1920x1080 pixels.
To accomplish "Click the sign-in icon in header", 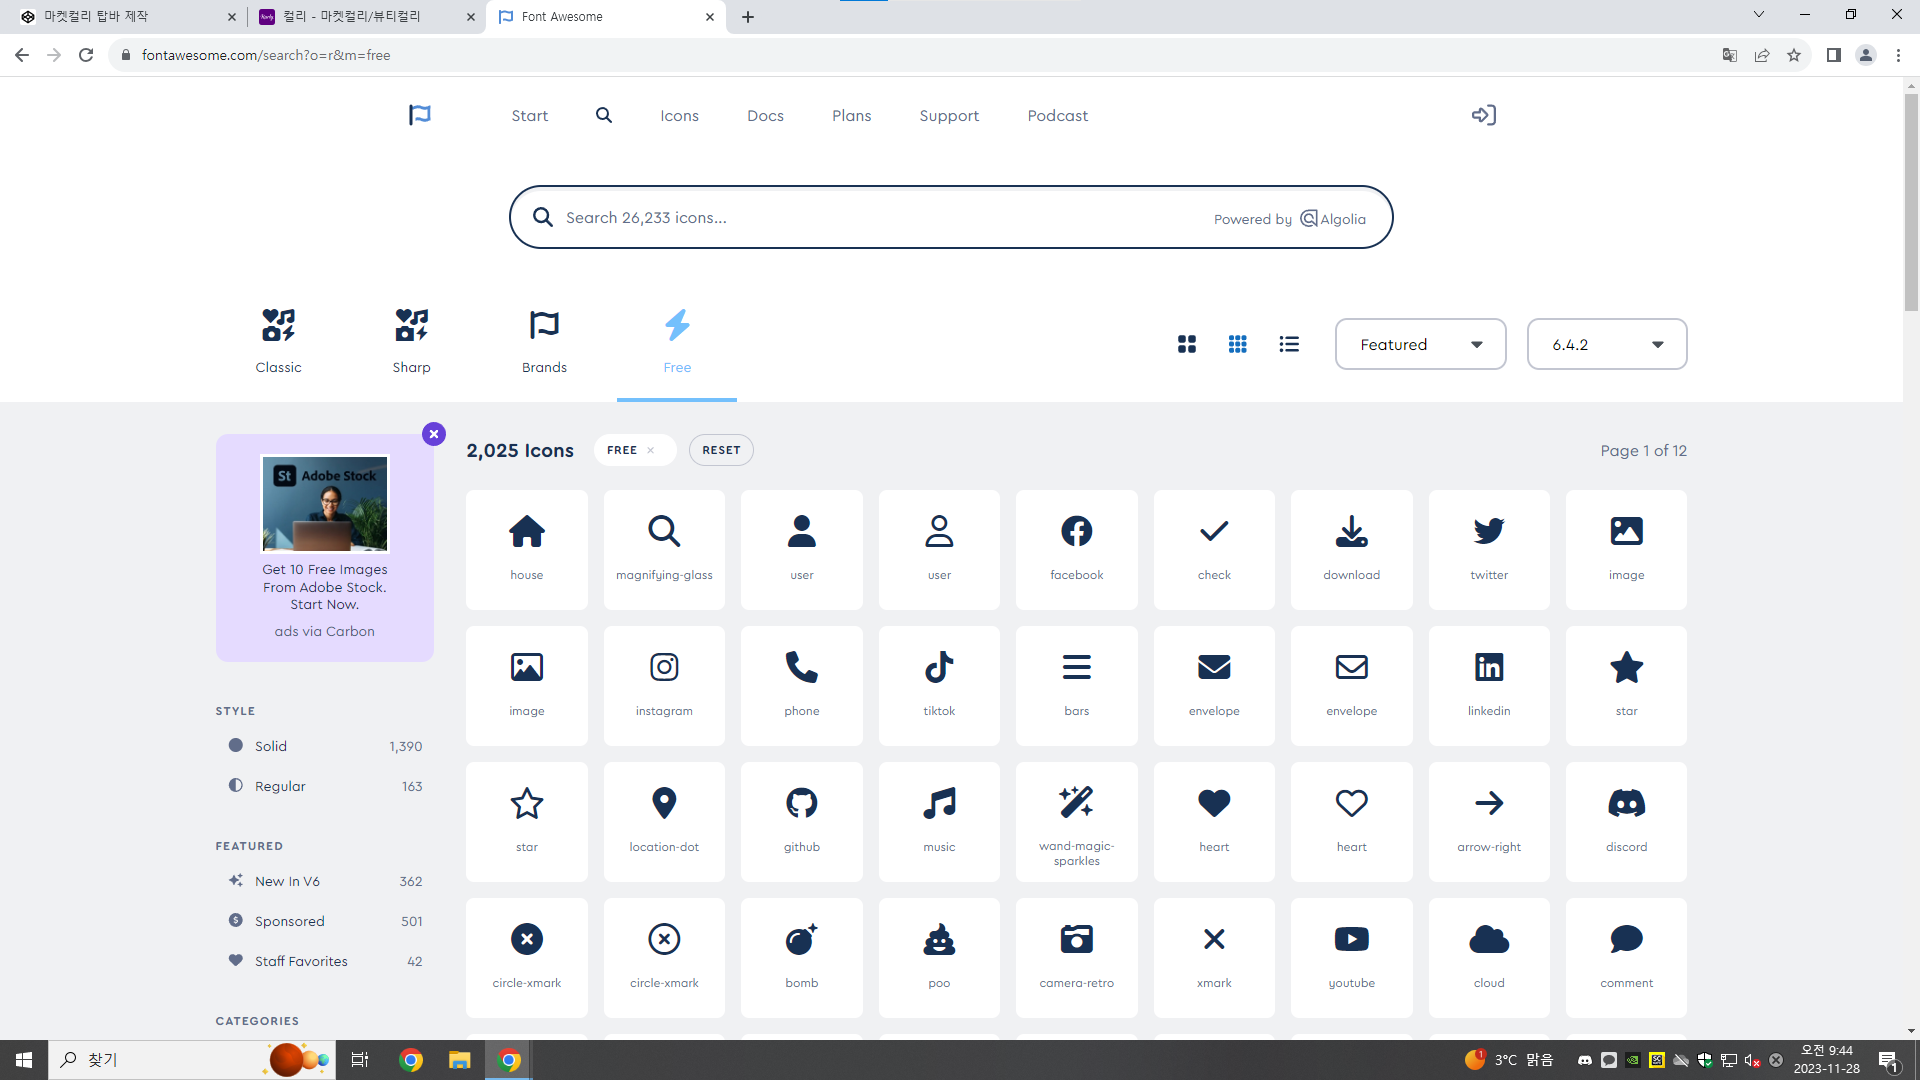I will (1483, 115).
